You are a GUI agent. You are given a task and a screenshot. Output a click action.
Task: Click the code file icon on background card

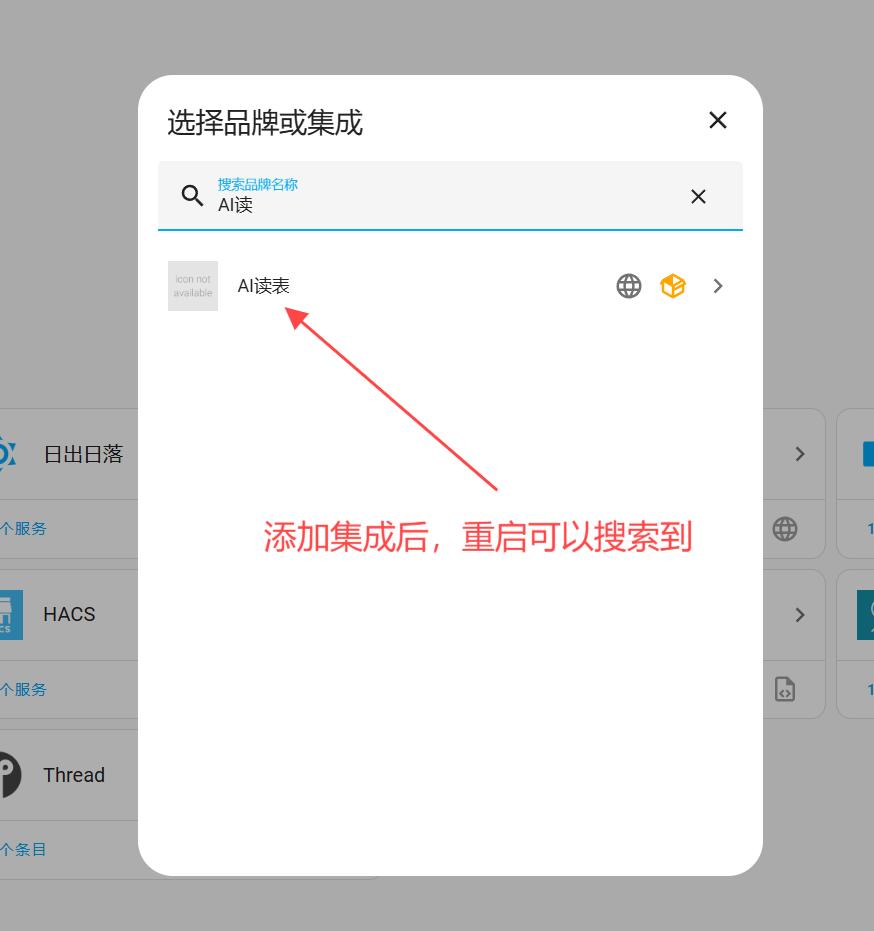coord(785,689)
